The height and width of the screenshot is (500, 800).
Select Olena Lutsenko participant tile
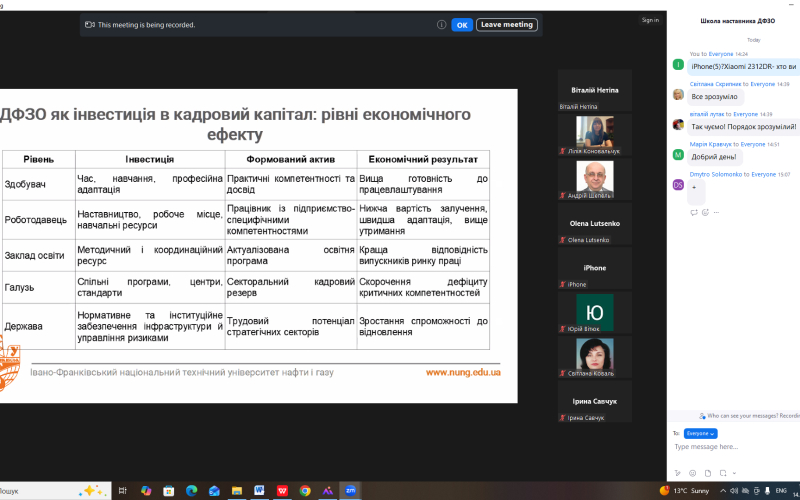pos(594,223)
